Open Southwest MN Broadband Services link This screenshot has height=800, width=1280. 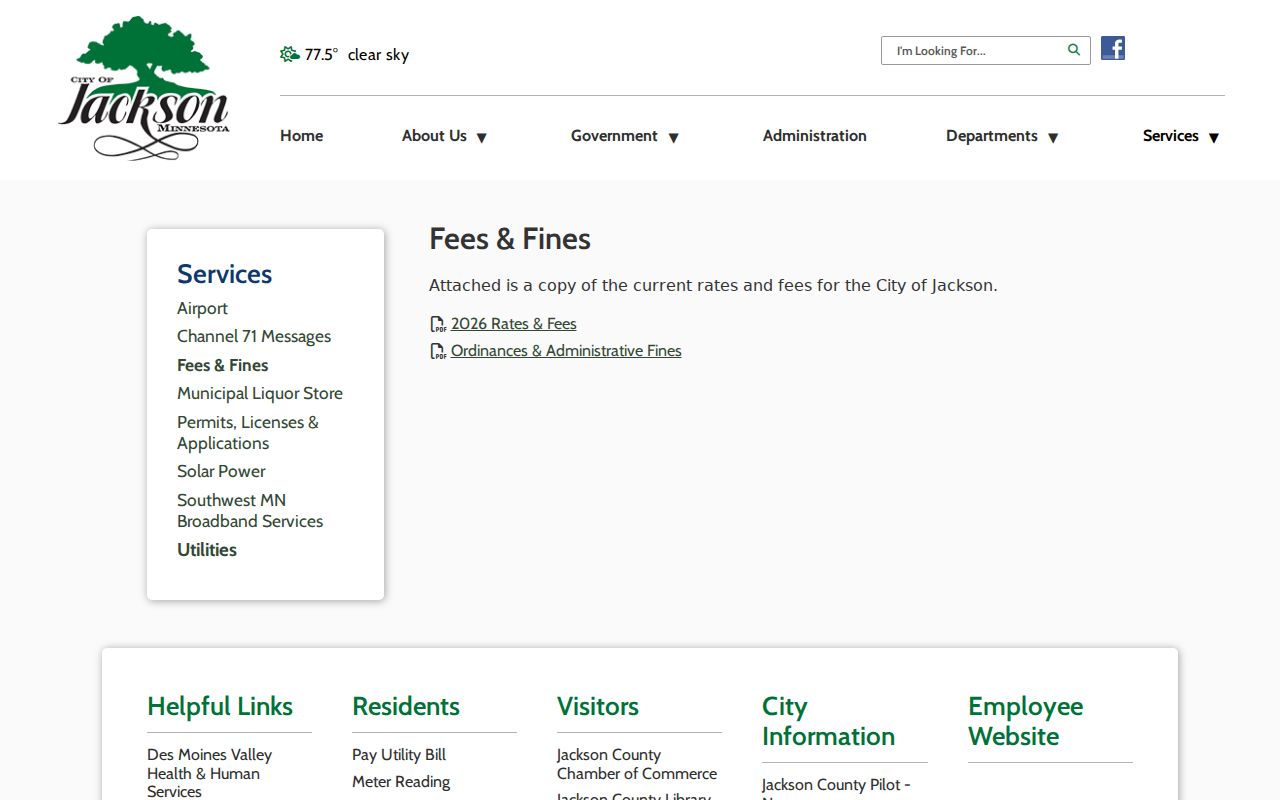(x=250, y=510)
